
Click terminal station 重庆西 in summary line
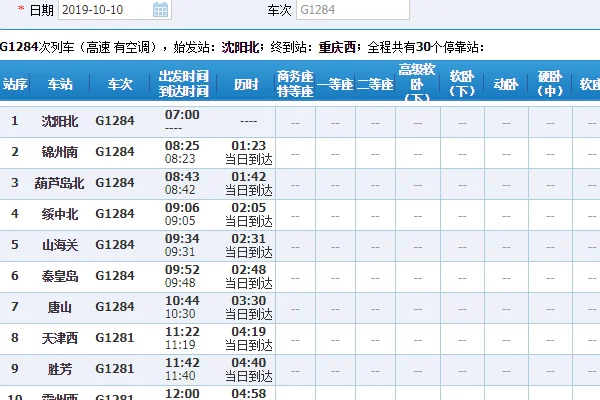338,47
